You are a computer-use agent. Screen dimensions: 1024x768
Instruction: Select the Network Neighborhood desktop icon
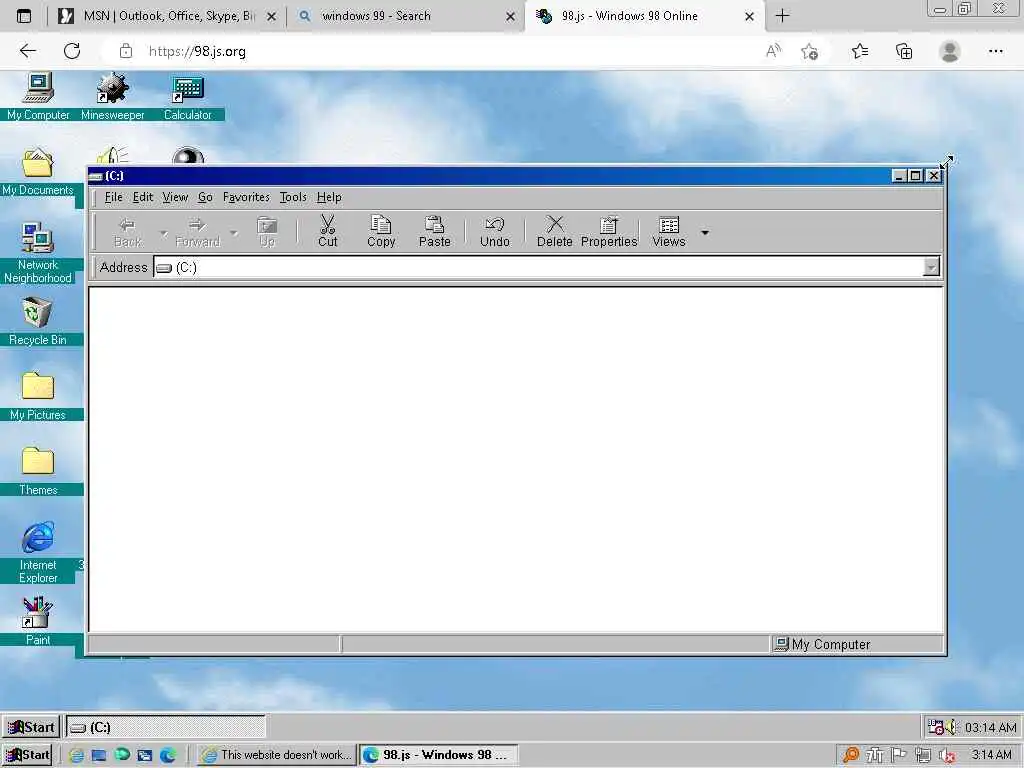point(38,253)
